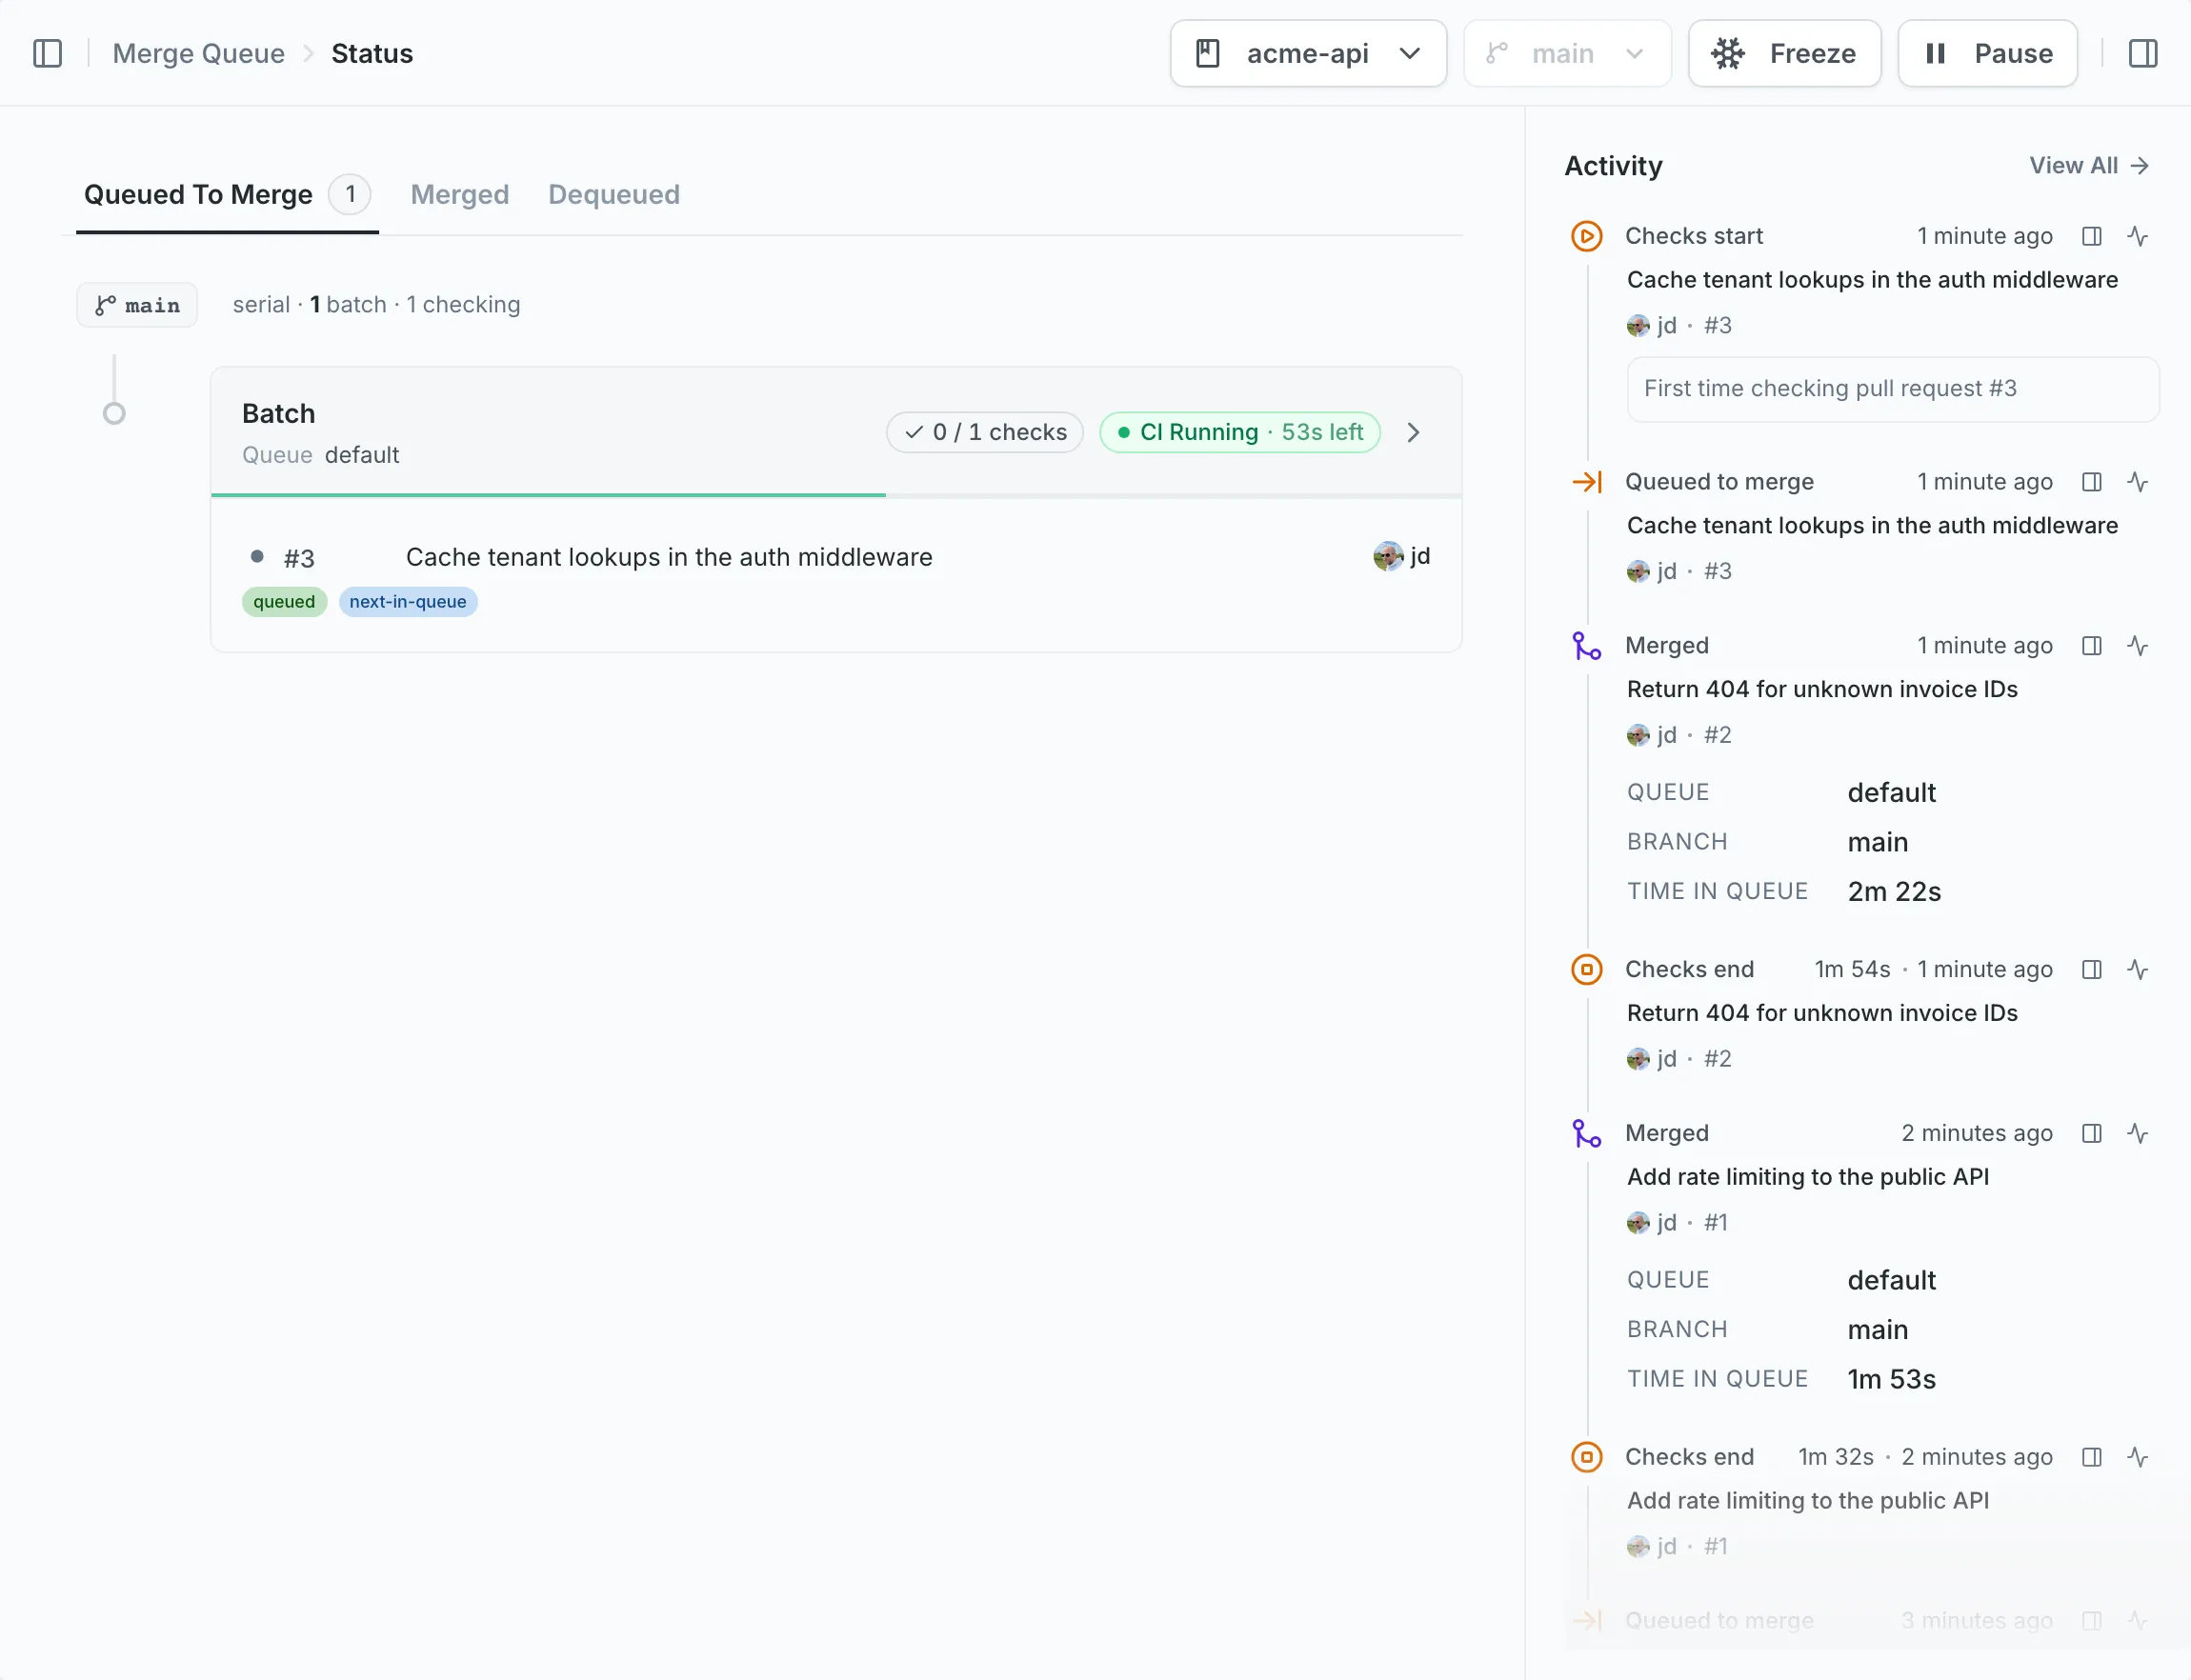Open panel icon on Merged 2 minutes ago event

click(x=2092, y=1134)
